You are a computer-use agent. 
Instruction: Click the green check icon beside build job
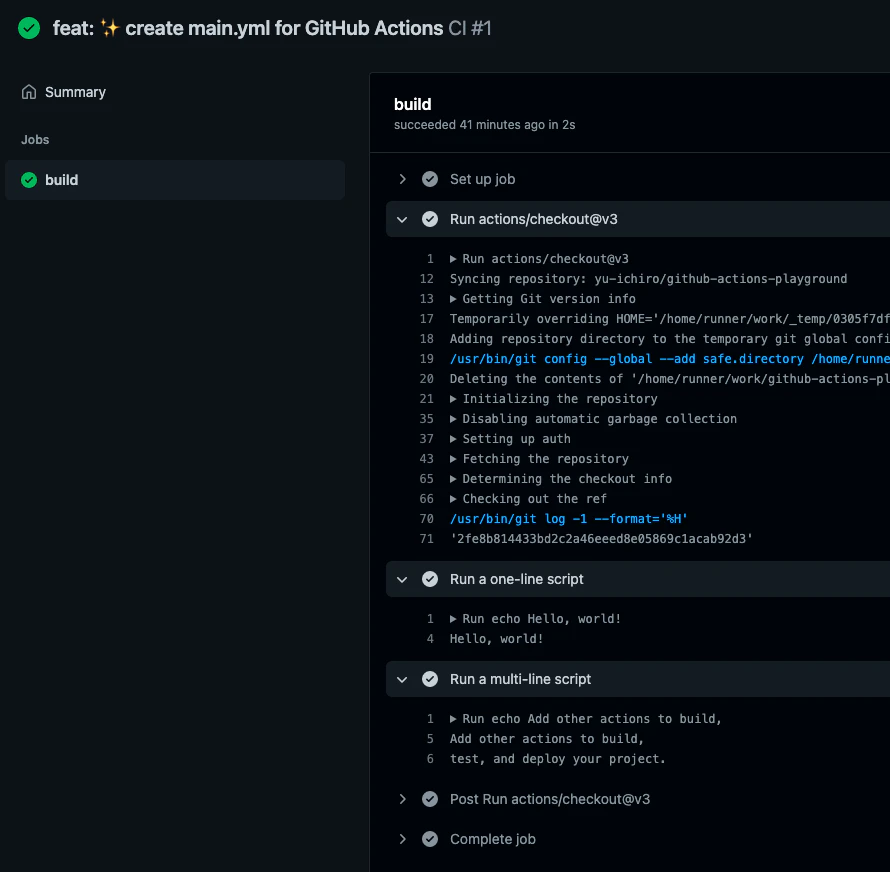[29, 180]
